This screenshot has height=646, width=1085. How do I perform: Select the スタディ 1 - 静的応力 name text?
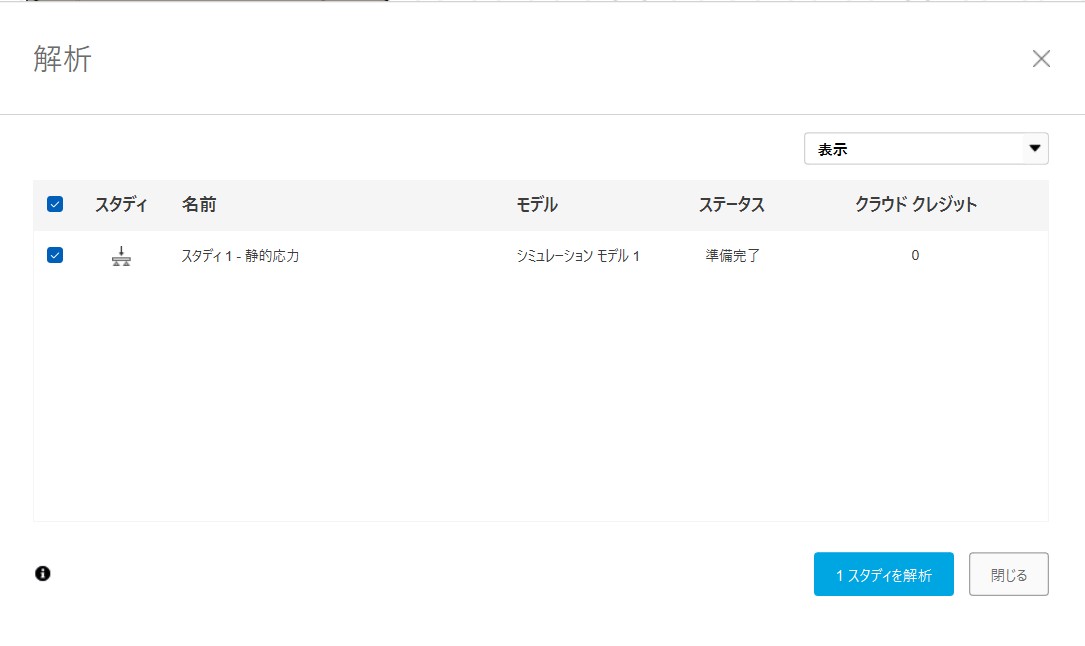tap(240, 256)
